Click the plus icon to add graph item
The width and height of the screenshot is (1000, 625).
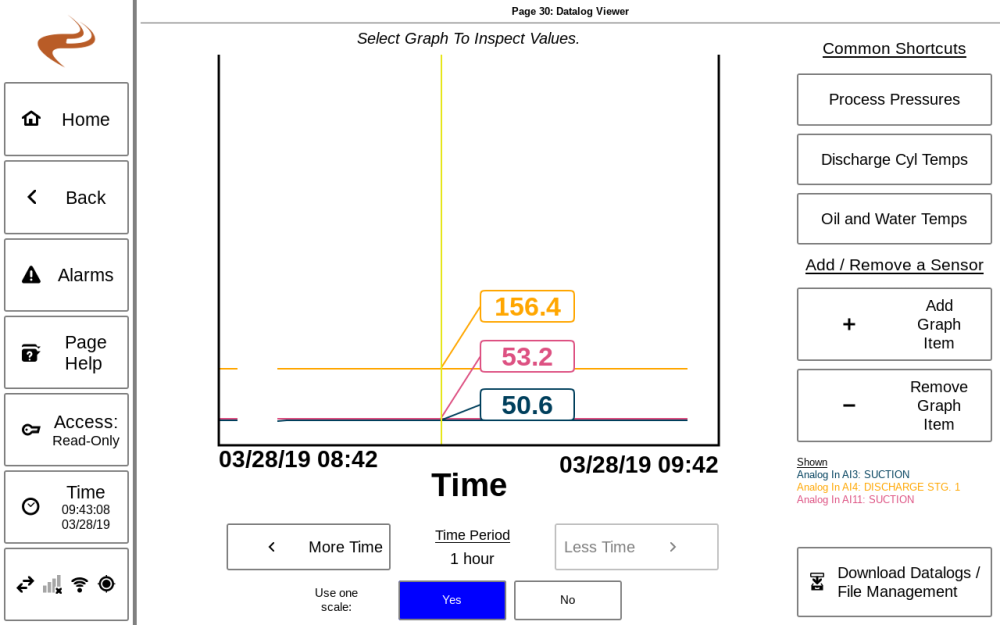tap(849, 324)
